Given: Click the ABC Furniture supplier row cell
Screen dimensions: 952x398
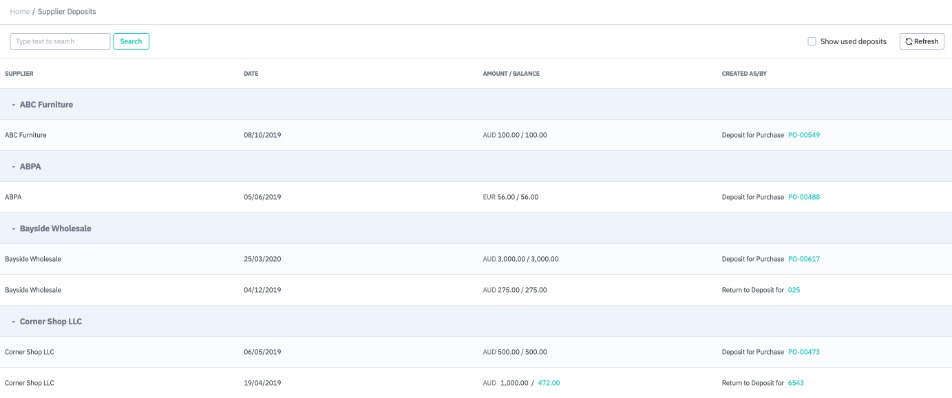Looking at the screenshot, I should pos(26,135).
